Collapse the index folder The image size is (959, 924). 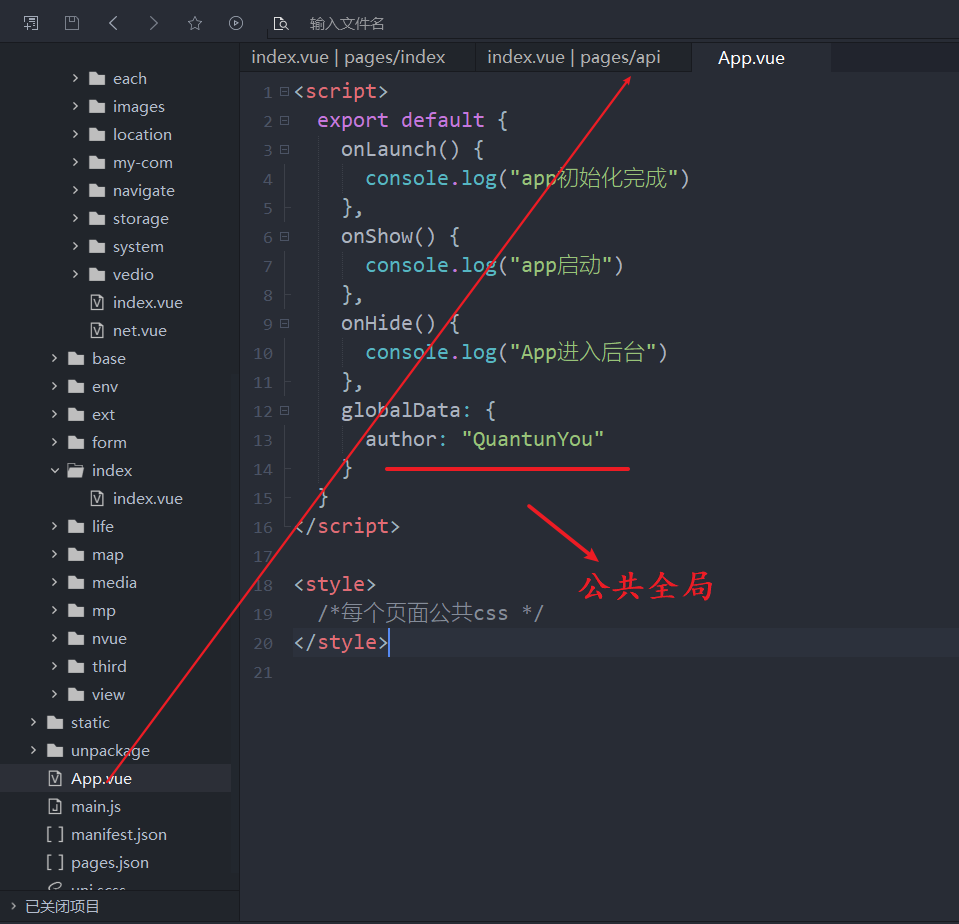54,470
